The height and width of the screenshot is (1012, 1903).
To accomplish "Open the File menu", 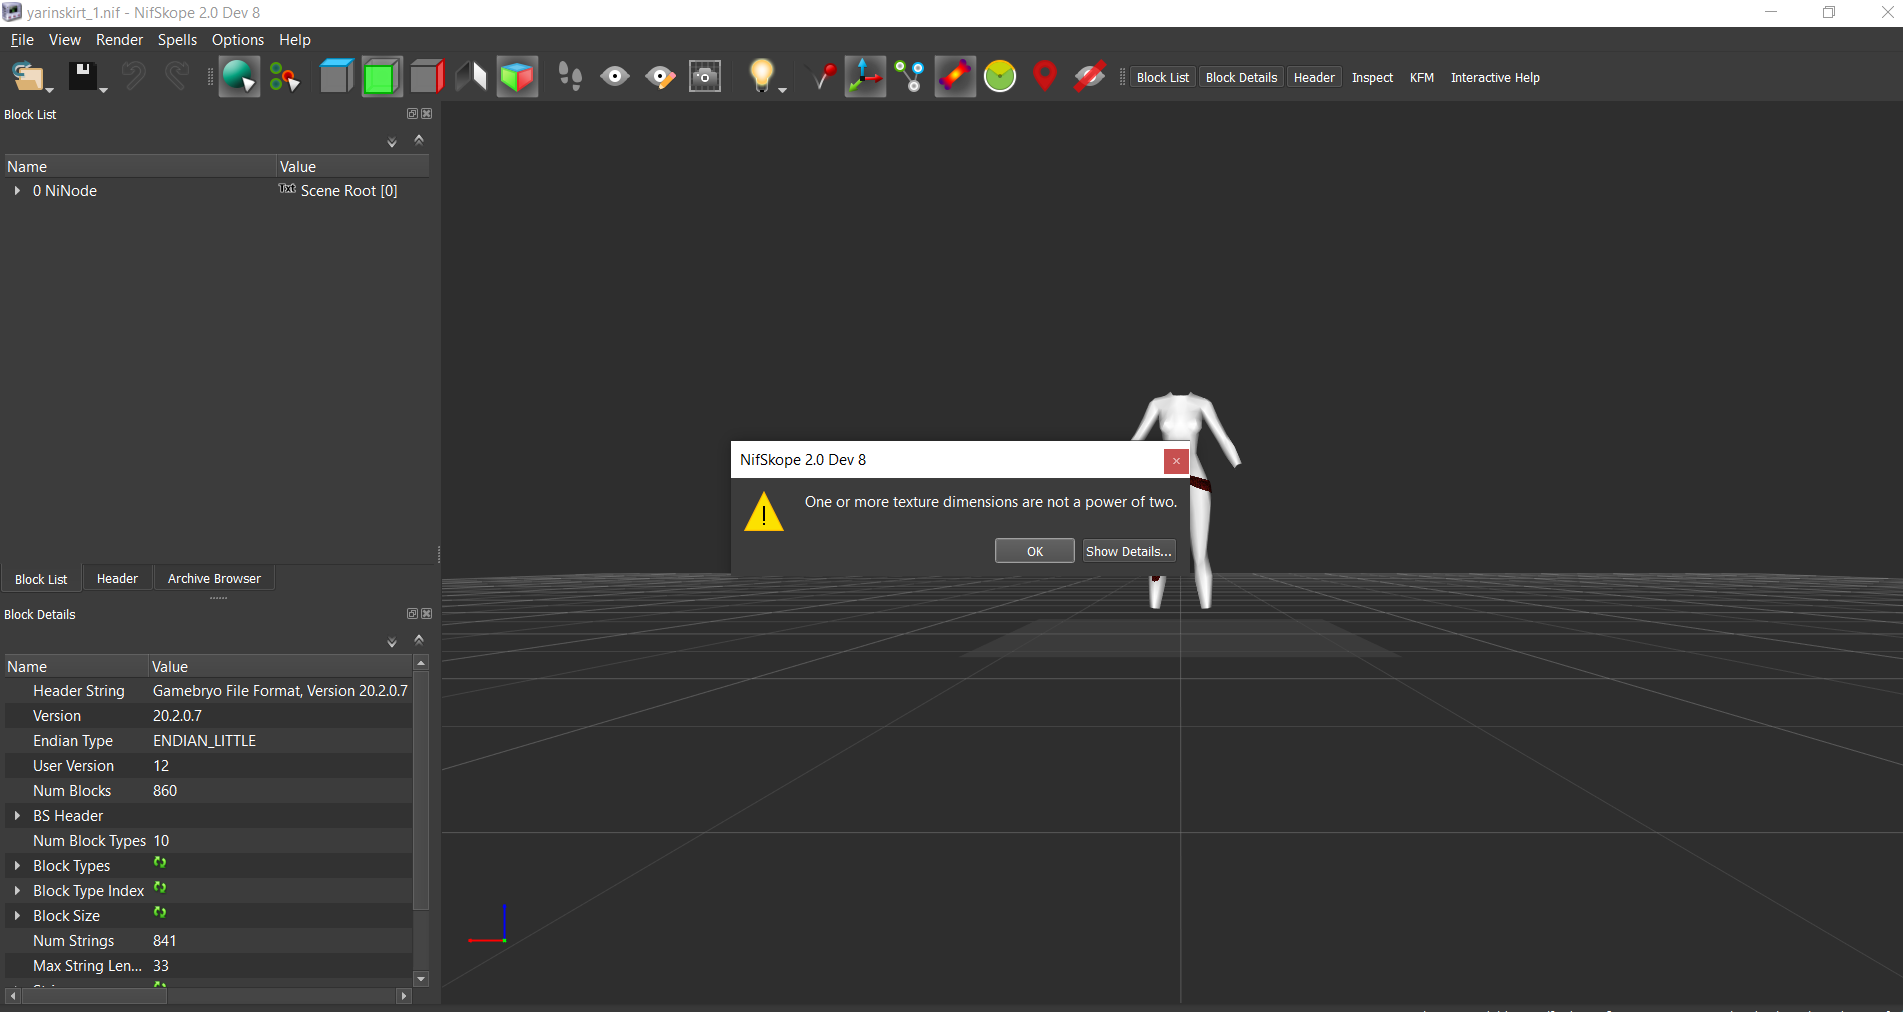I will tap(22, 39).
